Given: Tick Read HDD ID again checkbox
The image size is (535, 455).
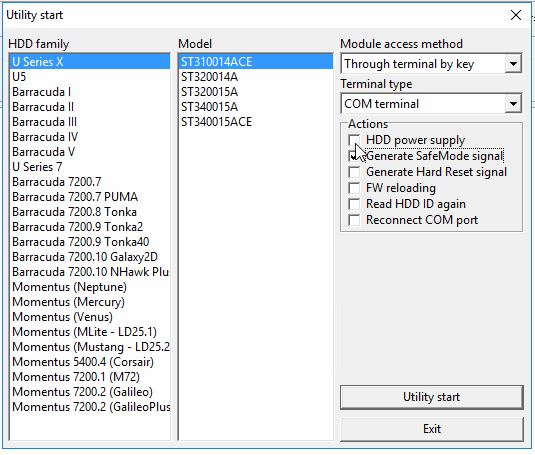Looking at the screenshot, I should click(354, 204).
